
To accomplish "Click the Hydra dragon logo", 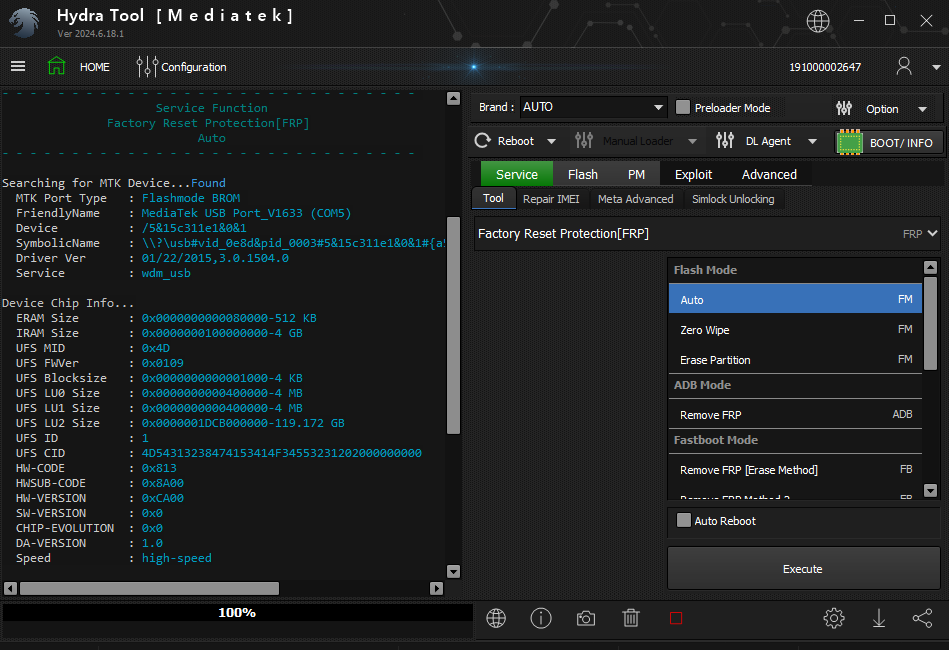I will tap(24, 23).
